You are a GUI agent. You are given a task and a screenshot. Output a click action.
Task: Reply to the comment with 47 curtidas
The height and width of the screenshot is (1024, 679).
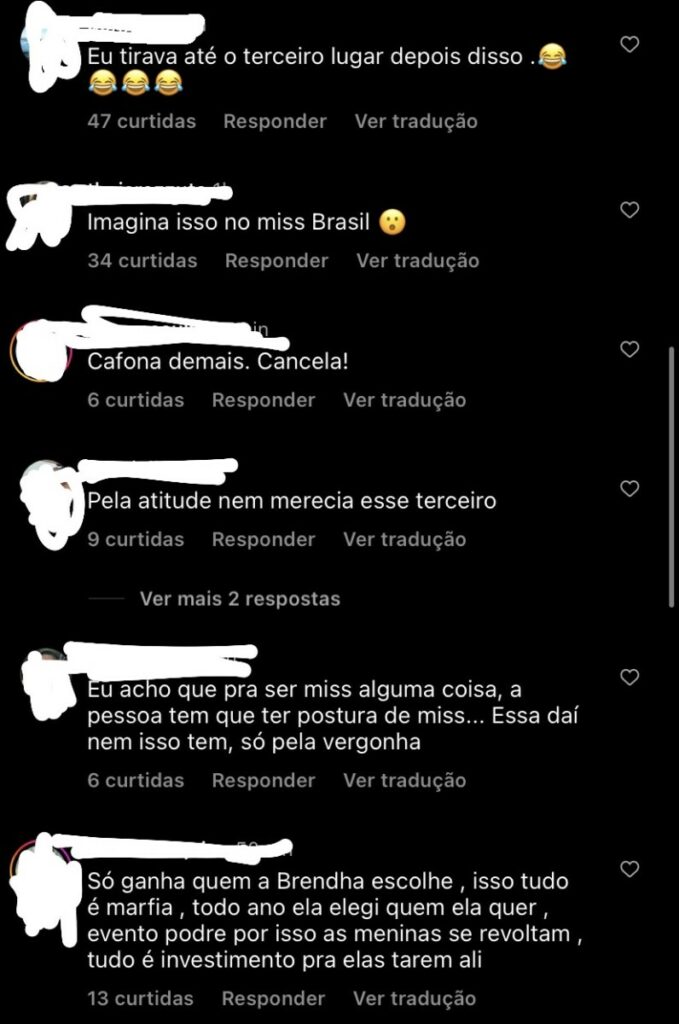point(275,121)
